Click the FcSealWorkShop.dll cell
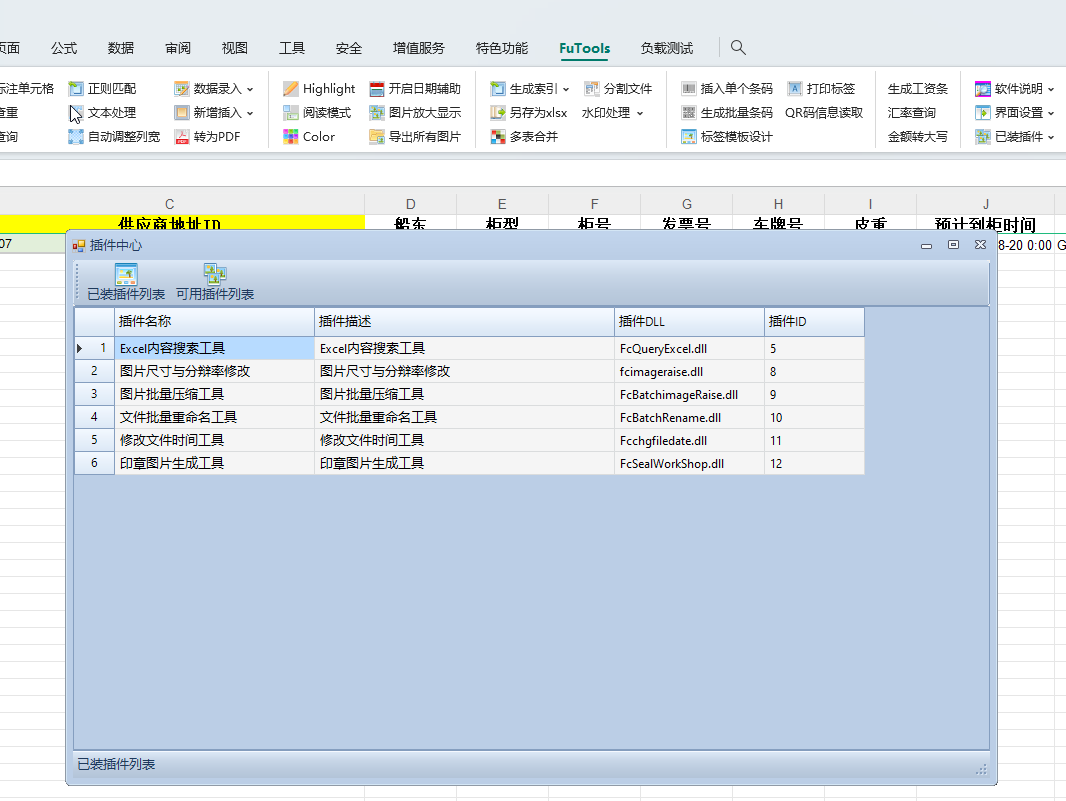The image size is (1066, 801). pos(689,464)
